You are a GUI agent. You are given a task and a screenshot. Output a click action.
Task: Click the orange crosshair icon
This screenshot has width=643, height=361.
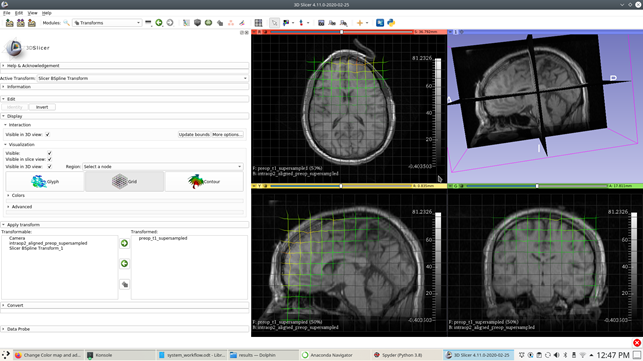(x=360, y=23)
